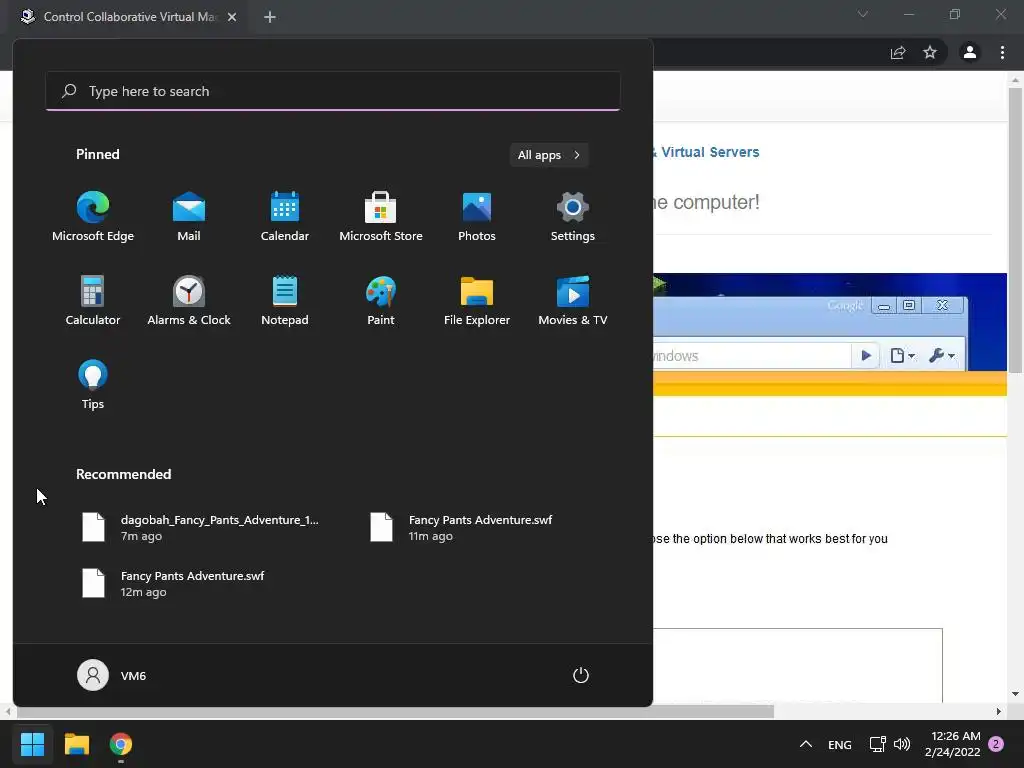This screenshot has width=1024, height=768.
Task: Open Chrome's tab search dropdown arrow
Action: [863, 14]
